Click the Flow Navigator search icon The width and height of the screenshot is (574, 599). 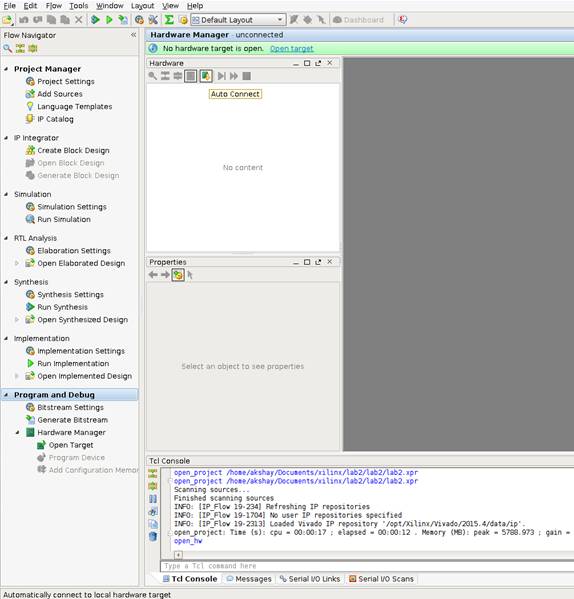[7, 49]
